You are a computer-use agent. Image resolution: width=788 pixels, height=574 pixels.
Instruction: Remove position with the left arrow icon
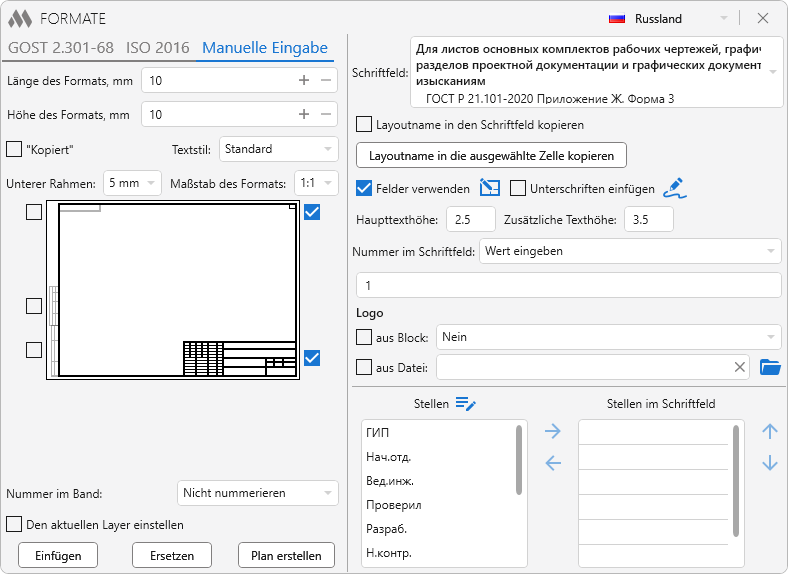(553, 463)
